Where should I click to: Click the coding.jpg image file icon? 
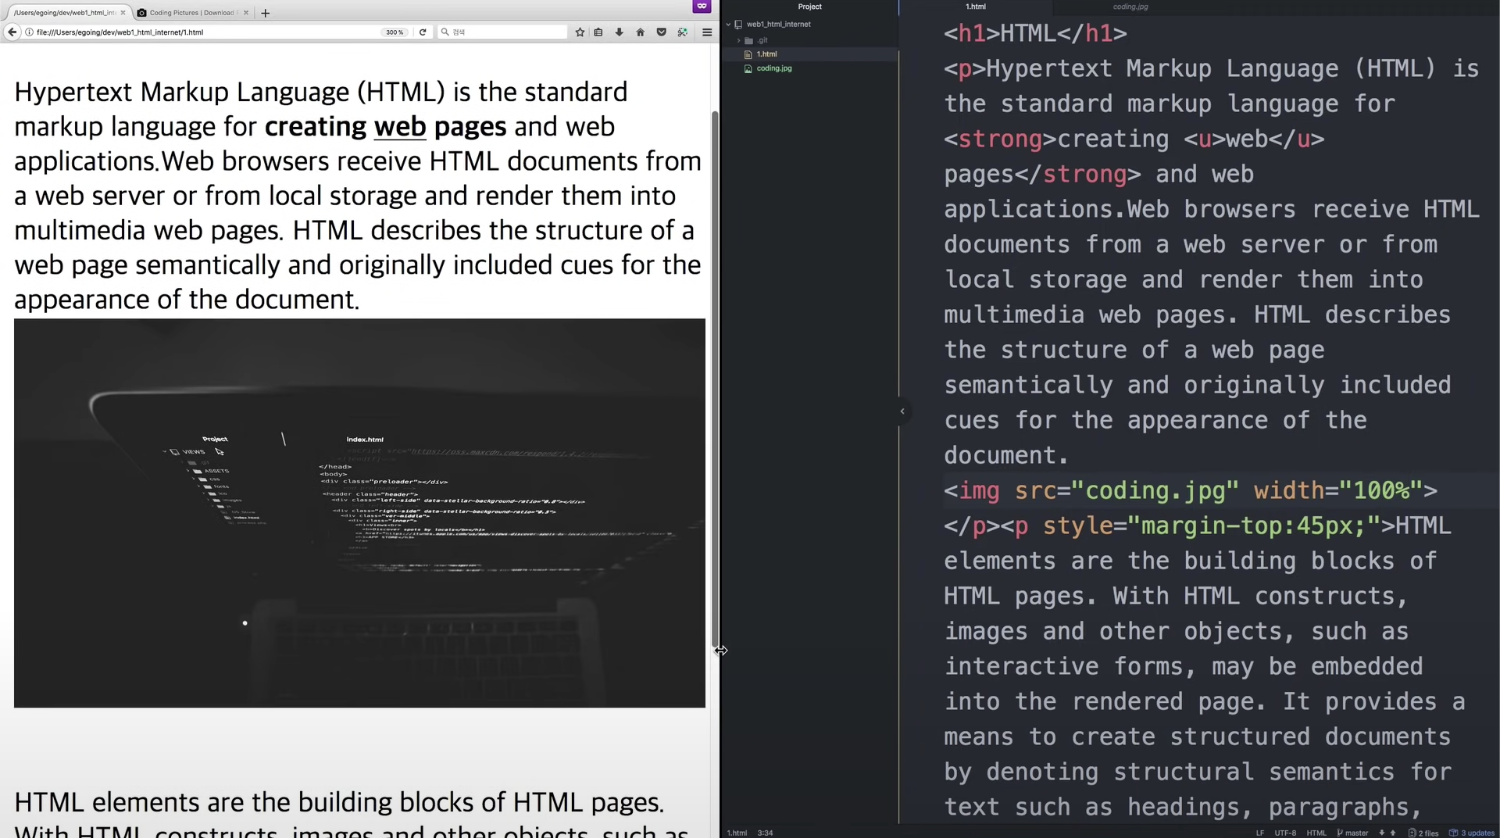coord(748,68)
